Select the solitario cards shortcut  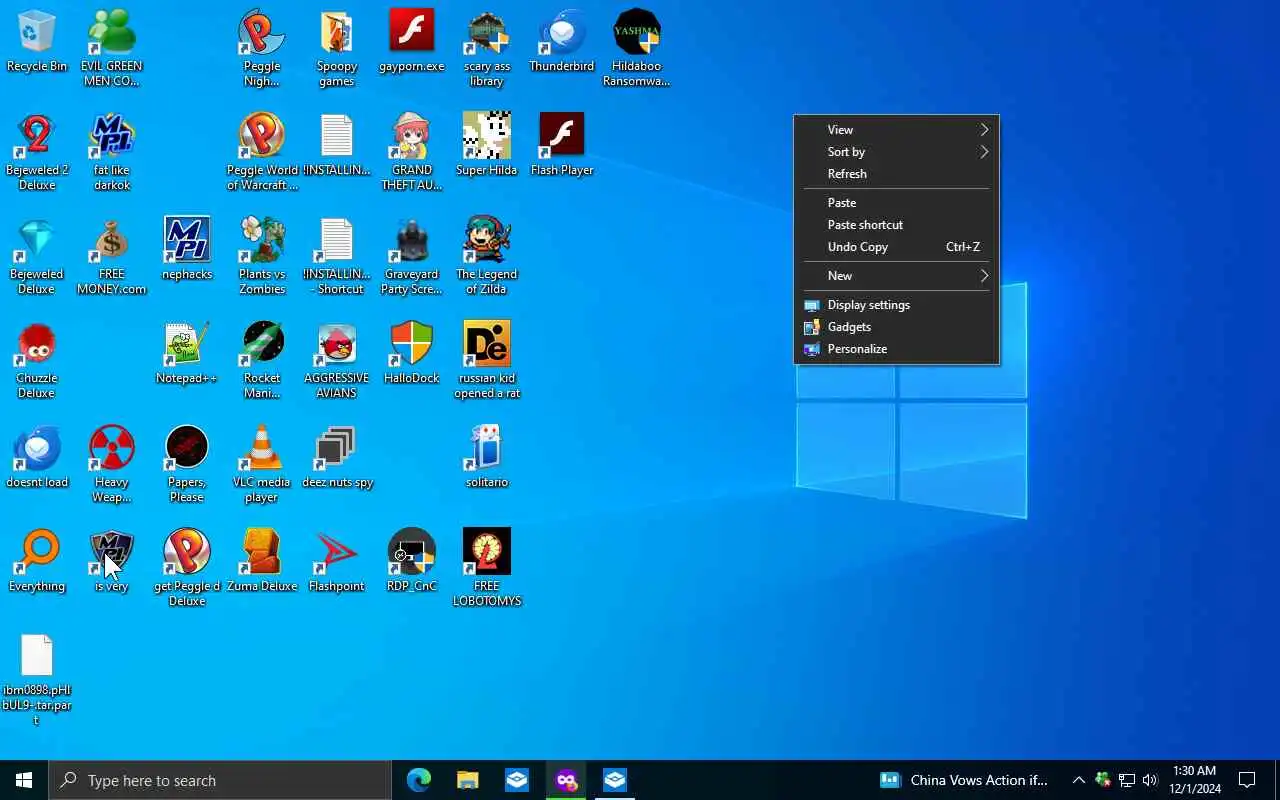[x=487, y=458]
